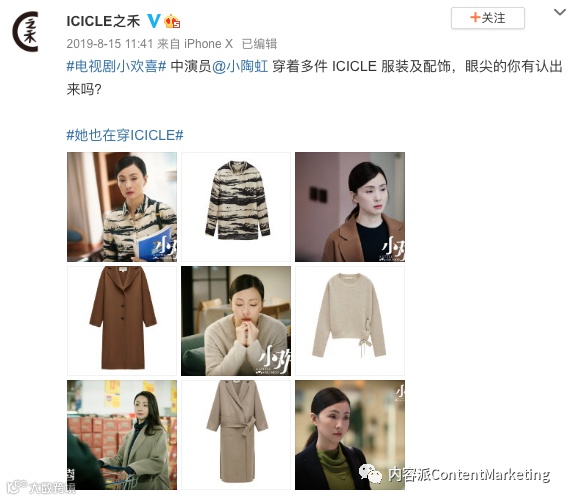
Task: Open hashtag #电视剧小欢喜# link
Action: point(116,67)
